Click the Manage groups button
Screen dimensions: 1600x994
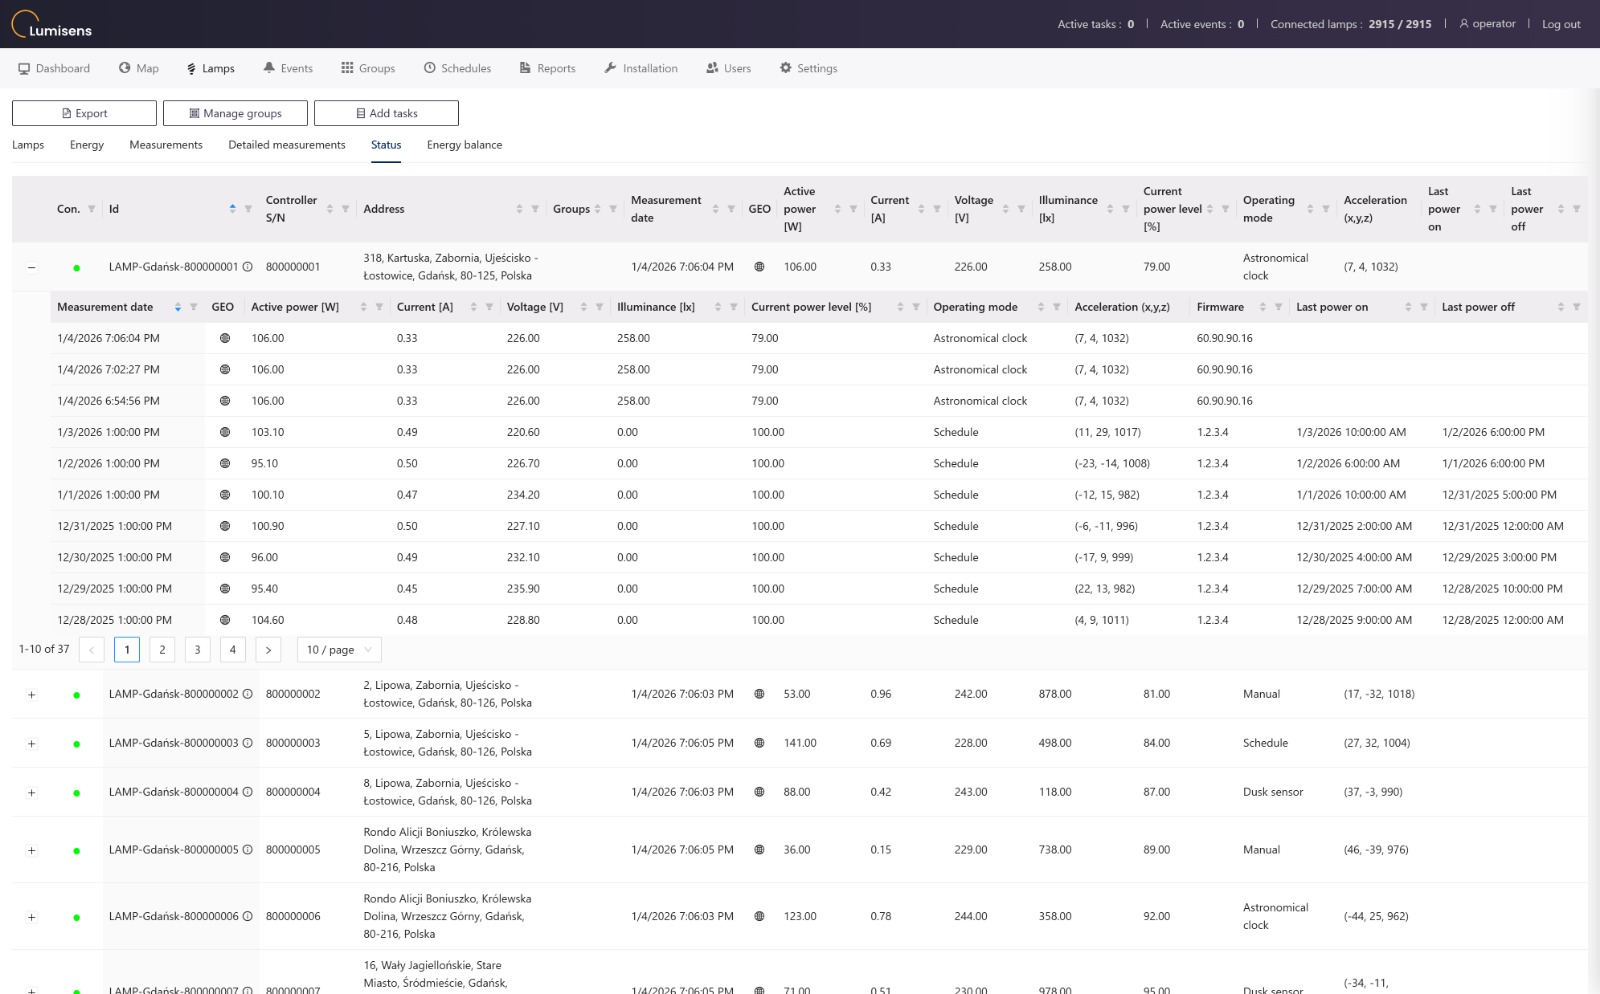[235, 113]
